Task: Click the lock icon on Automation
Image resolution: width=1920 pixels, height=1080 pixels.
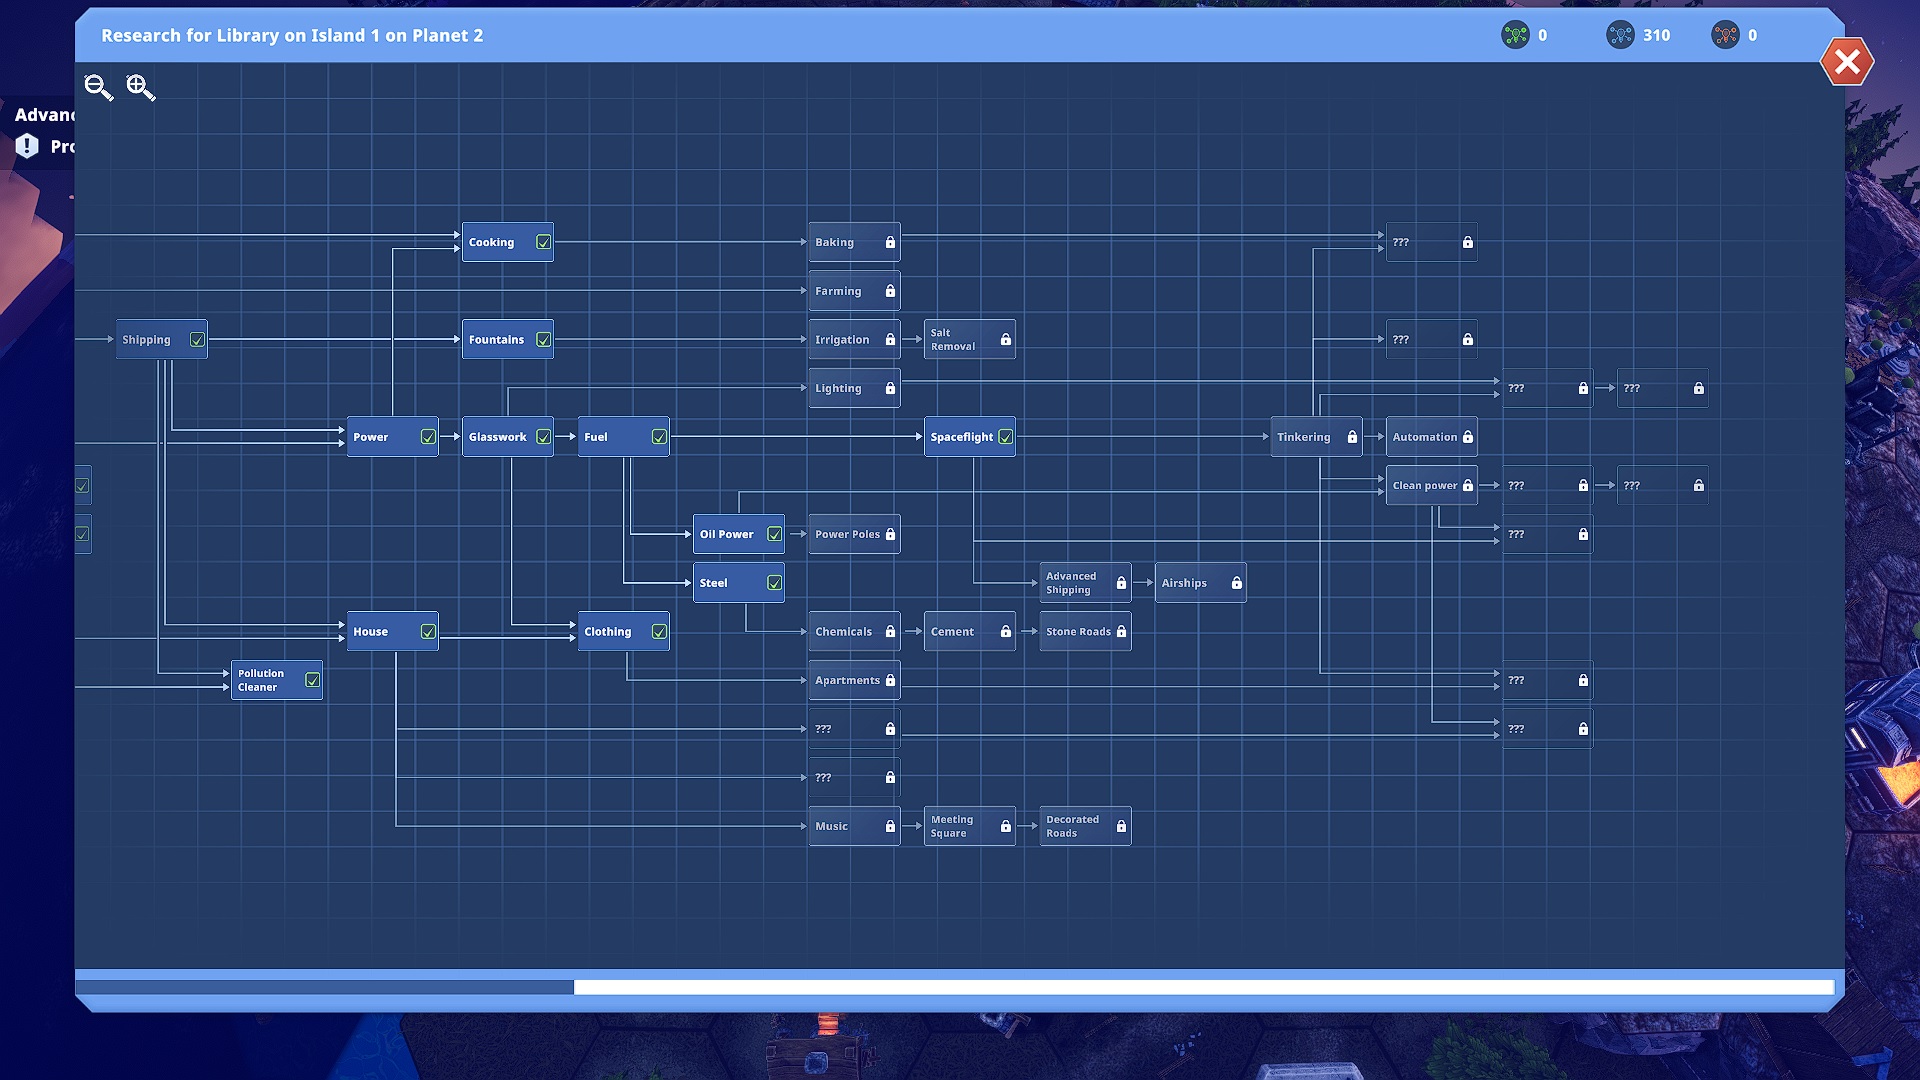Action: (1468, 437)
